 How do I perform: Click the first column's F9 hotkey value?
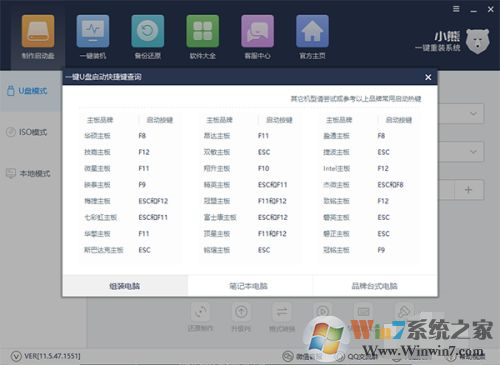pos(142,185)
